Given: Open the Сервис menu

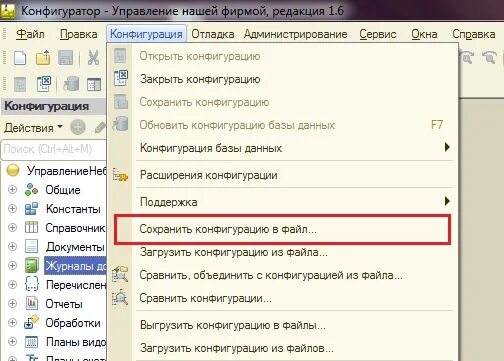Looking at the screenshot, I should click(x=378, y=34).
